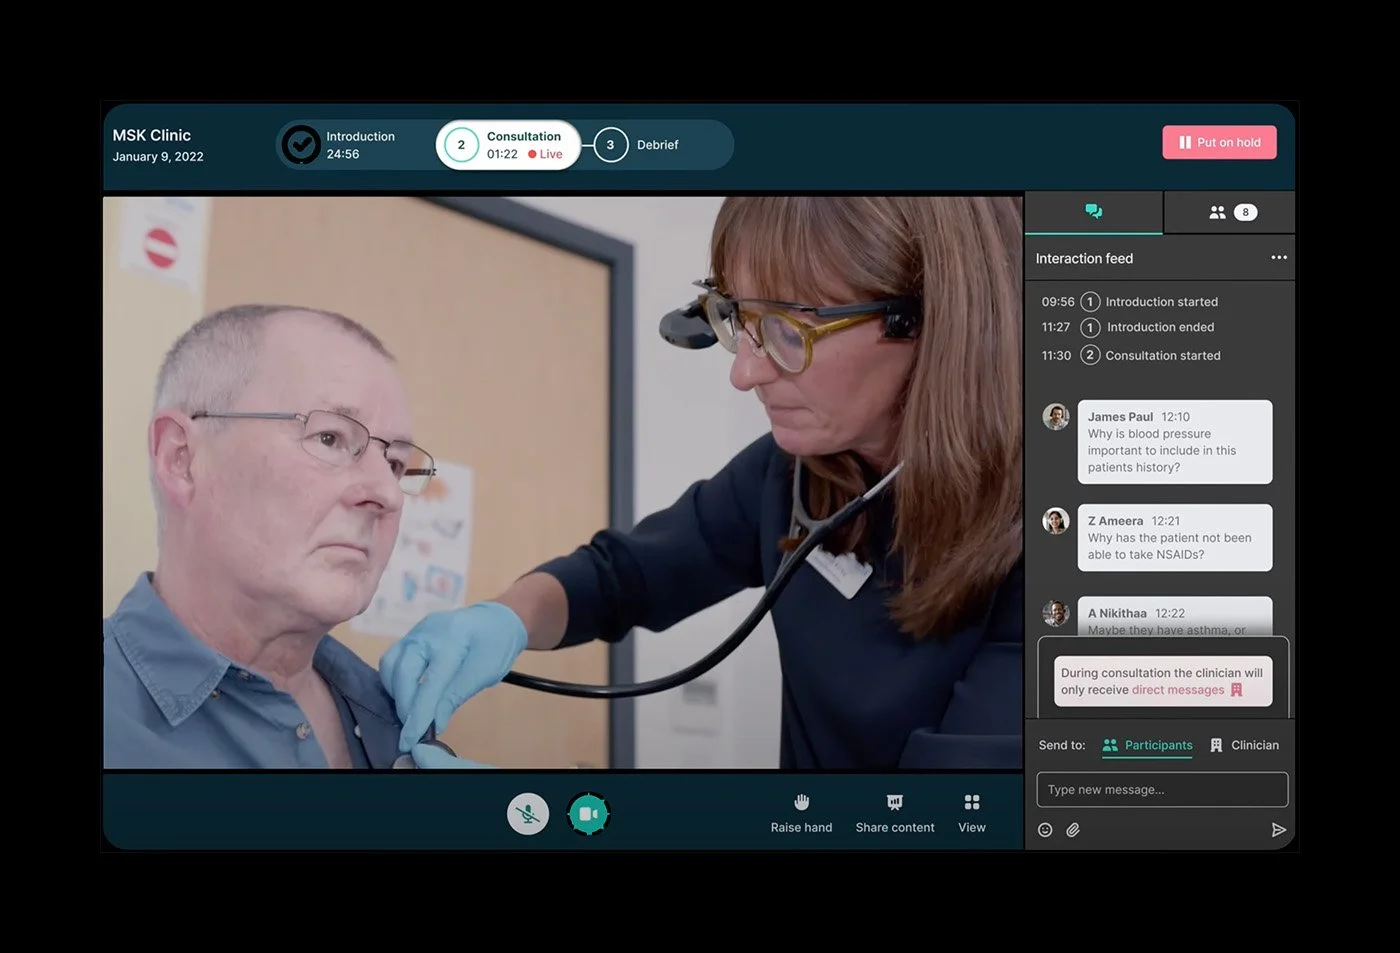Click the Put on hold button

(x=1219, y=142)
